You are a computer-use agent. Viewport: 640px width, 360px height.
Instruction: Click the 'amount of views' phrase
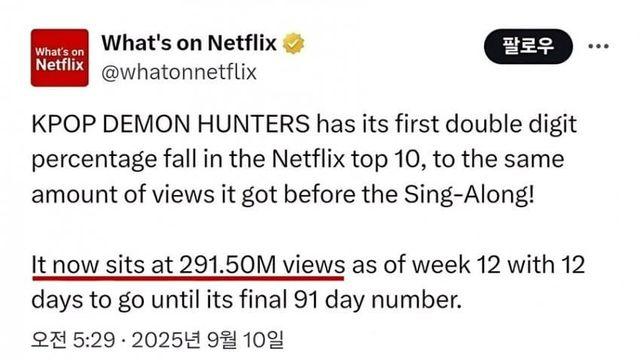click(x=123, y=195)
